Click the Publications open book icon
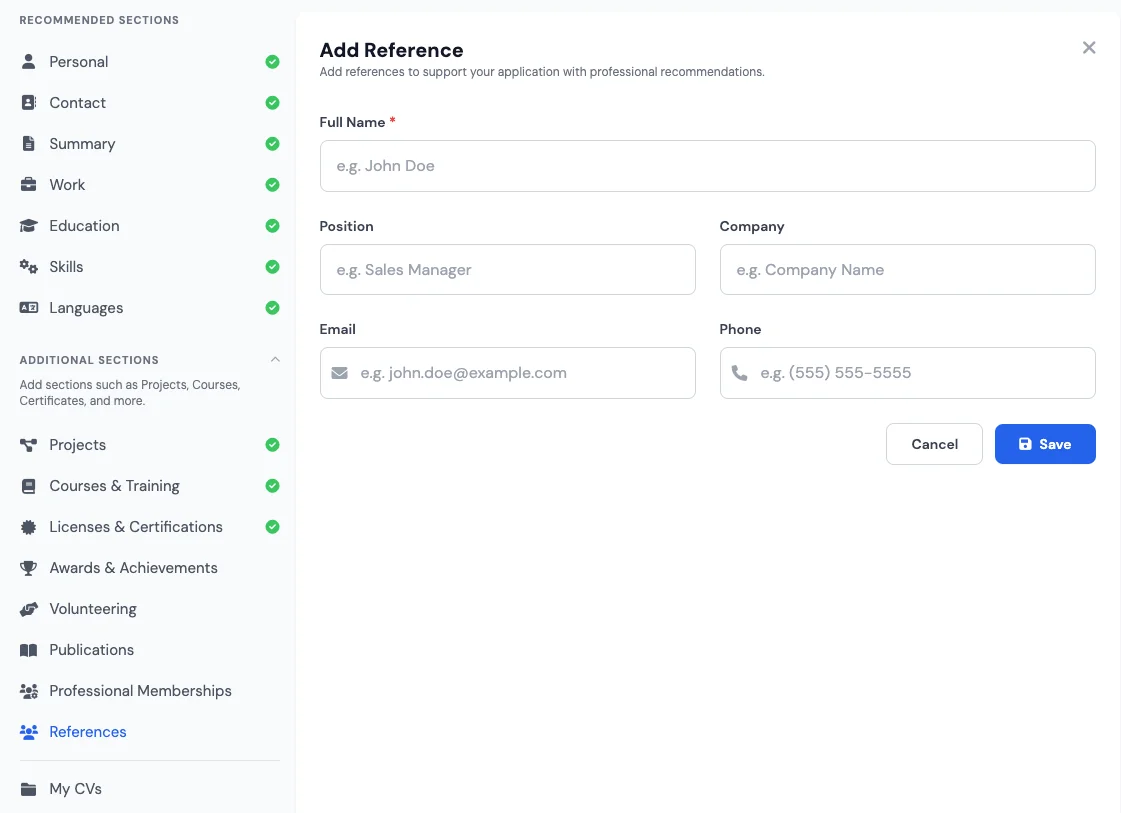1121x813 pixels. 29,650
